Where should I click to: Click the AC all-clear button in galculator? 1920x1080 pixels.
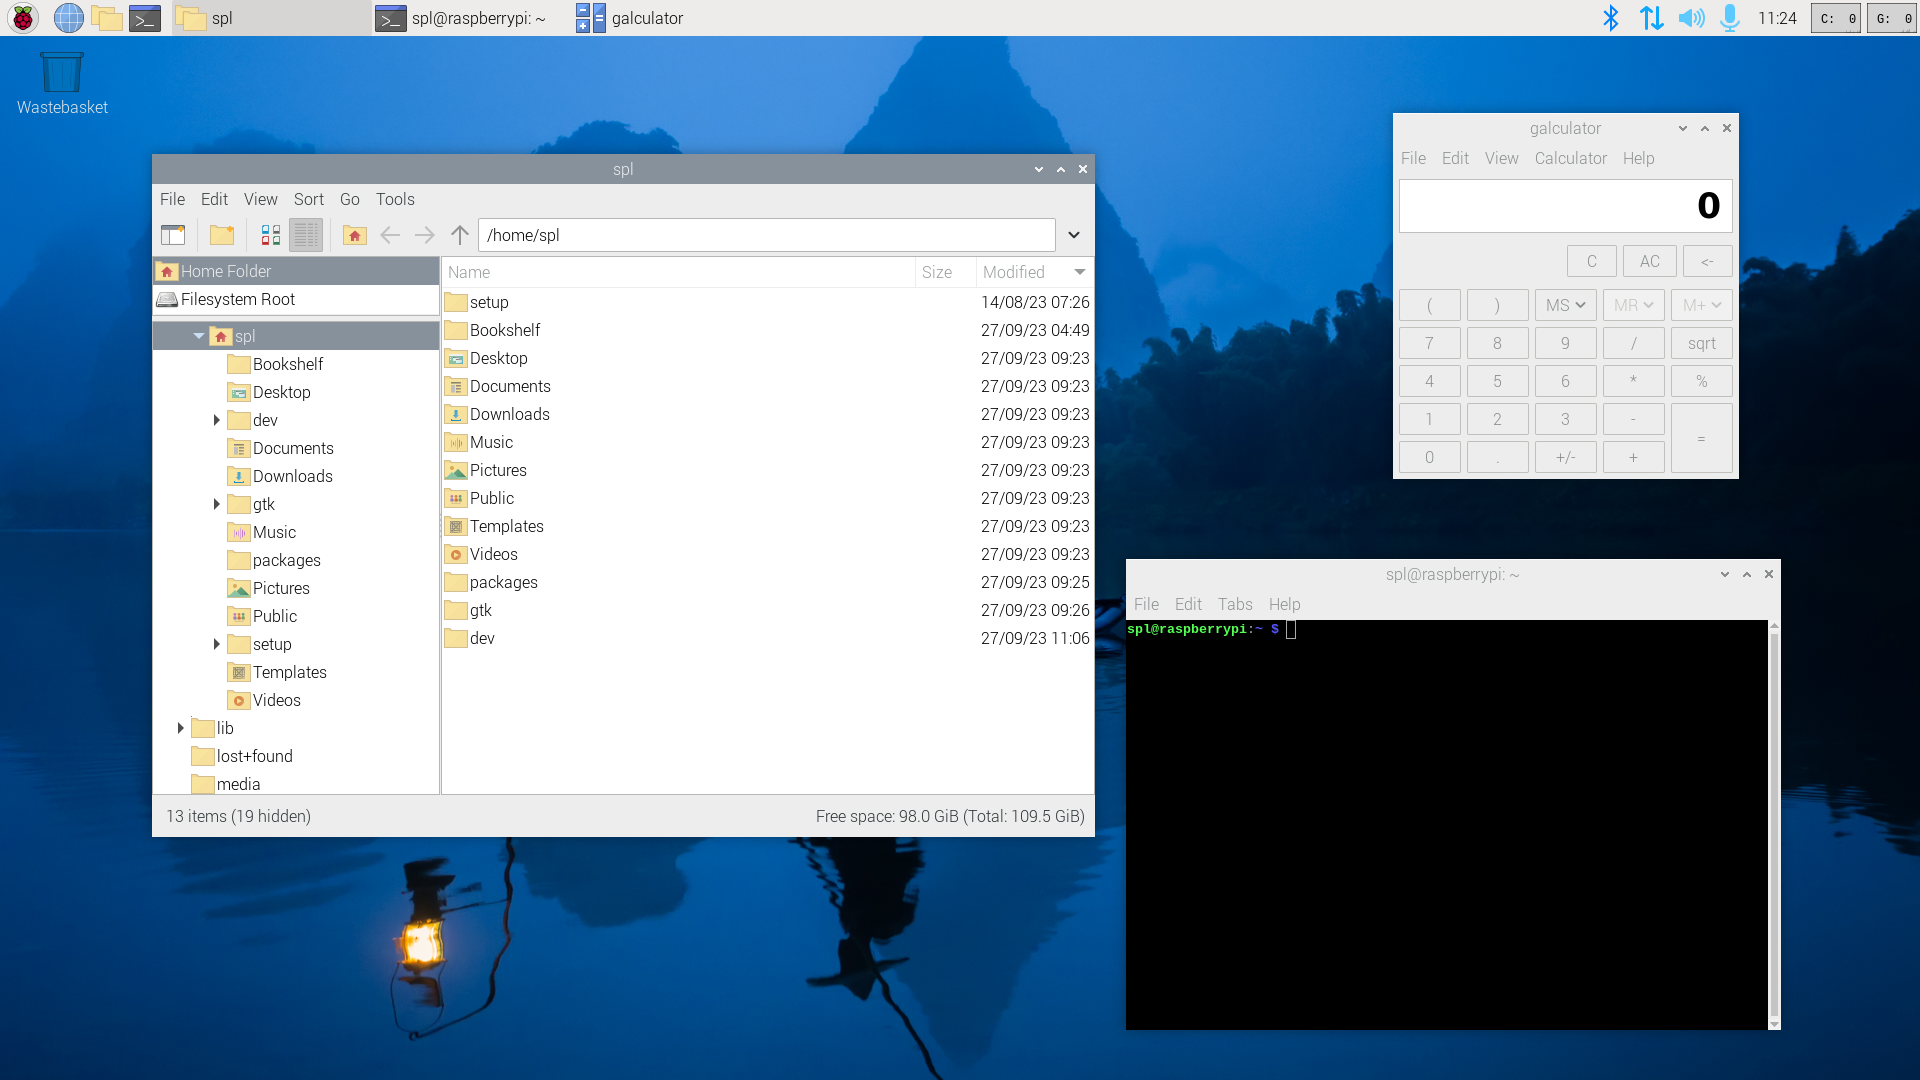pos(1648,261)
